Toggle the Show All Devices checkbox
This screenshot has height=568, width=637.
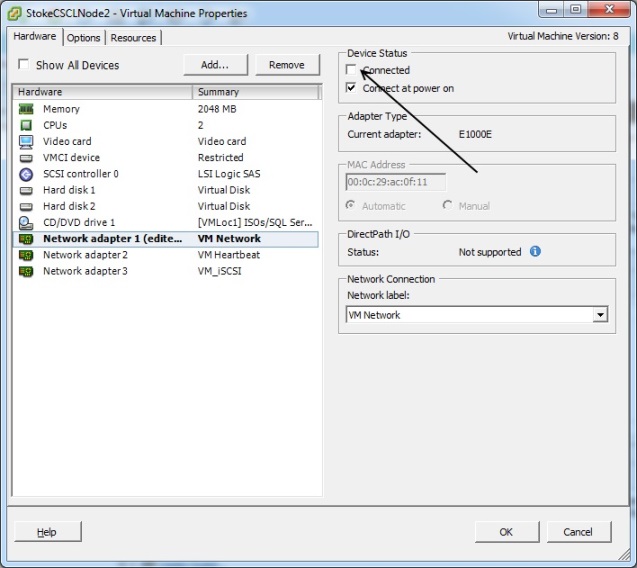[24, 64]
